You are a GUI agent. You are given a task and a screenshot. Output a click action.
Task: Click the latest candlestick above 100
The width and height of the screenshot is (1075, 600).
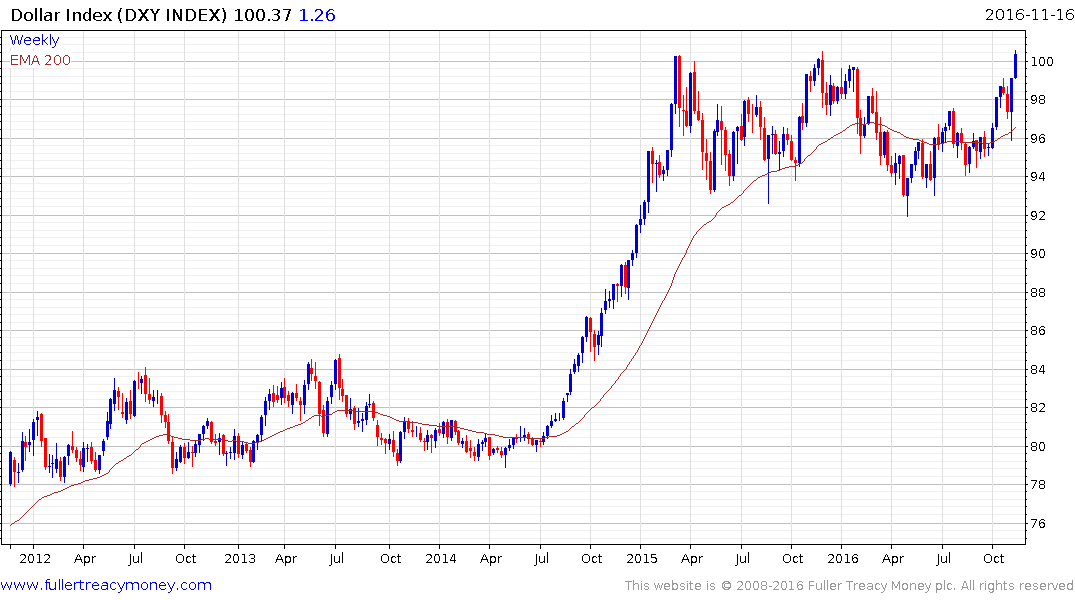[1015, 64]
